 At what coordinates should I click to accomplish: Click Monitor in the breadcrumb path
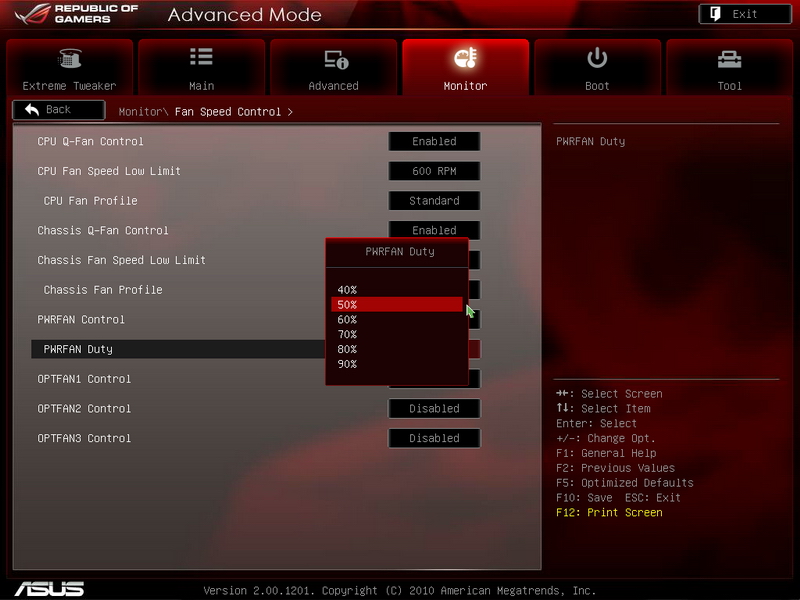[140, 112]
